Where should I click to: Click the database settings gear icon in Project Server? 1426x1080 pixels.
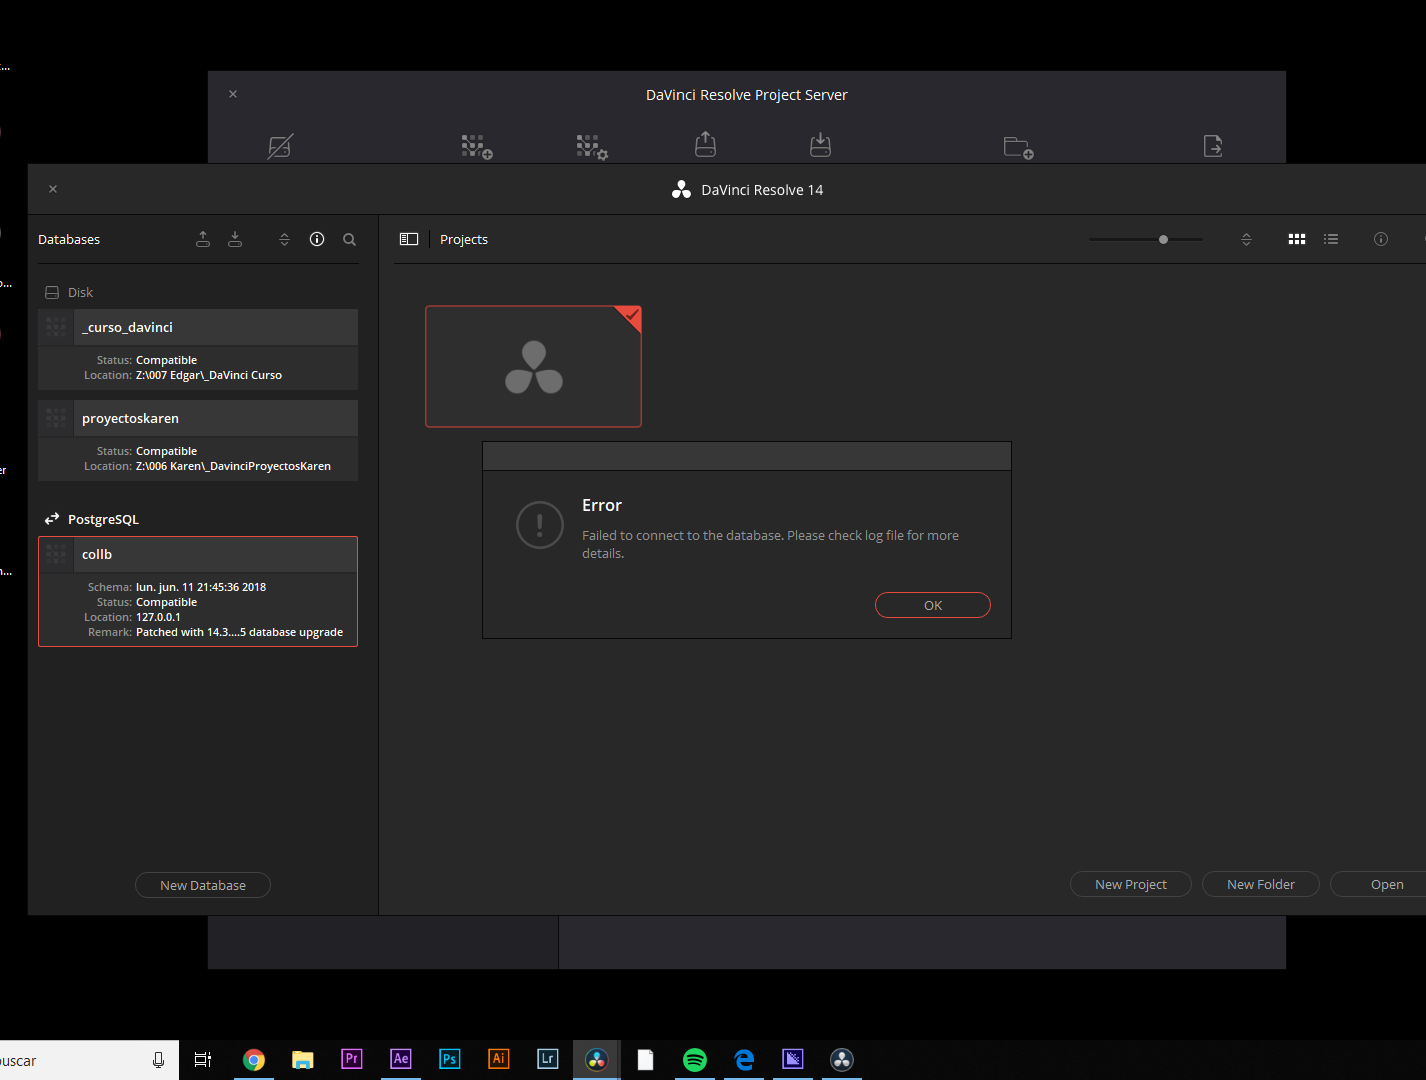(592, 147)
